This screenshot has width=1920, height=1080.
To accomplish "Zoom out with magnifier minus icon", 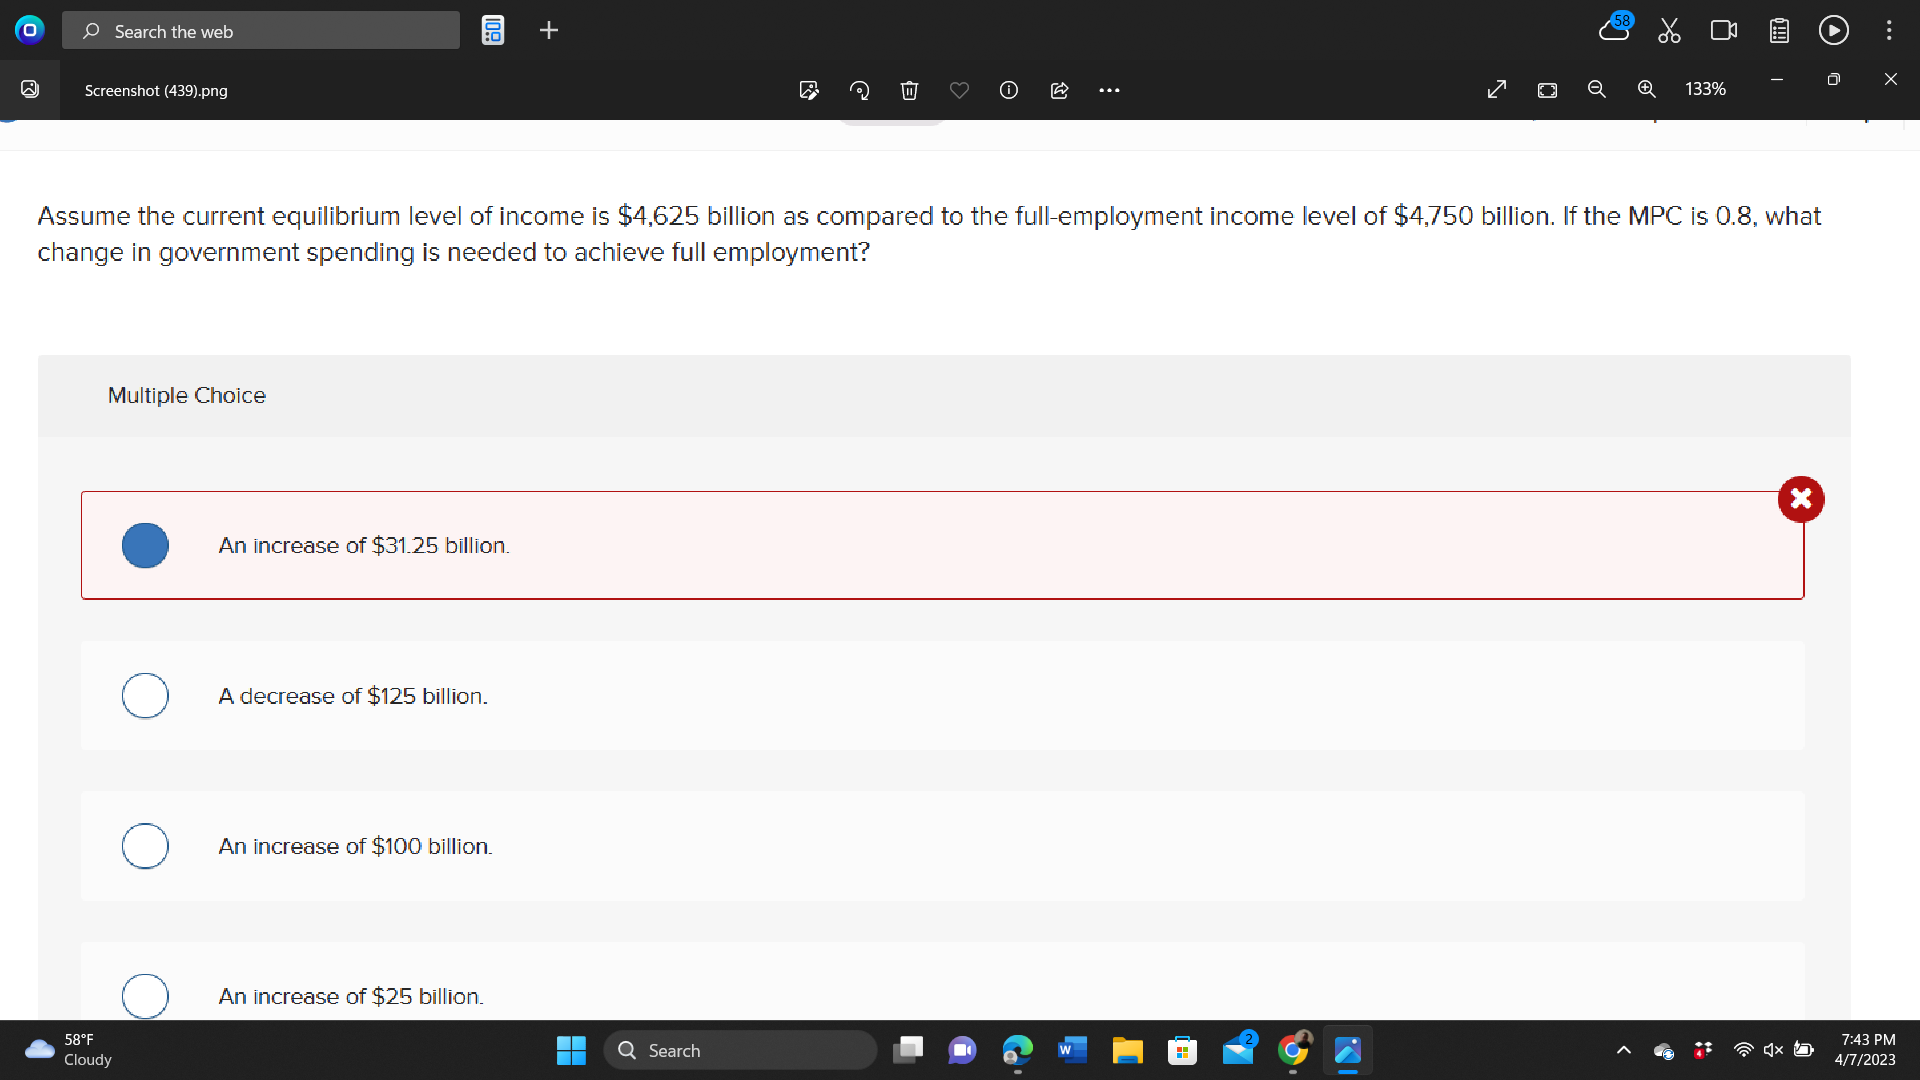I will coord(1597,89).
